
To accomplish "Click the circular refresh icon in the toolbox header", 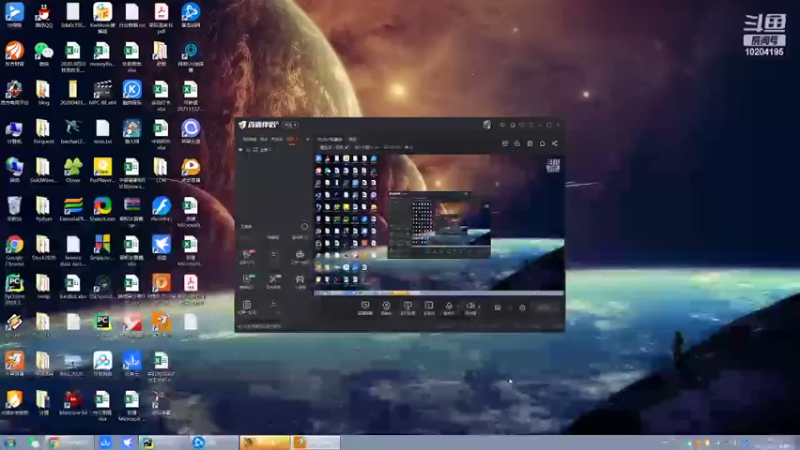I will tap(305, 226).
